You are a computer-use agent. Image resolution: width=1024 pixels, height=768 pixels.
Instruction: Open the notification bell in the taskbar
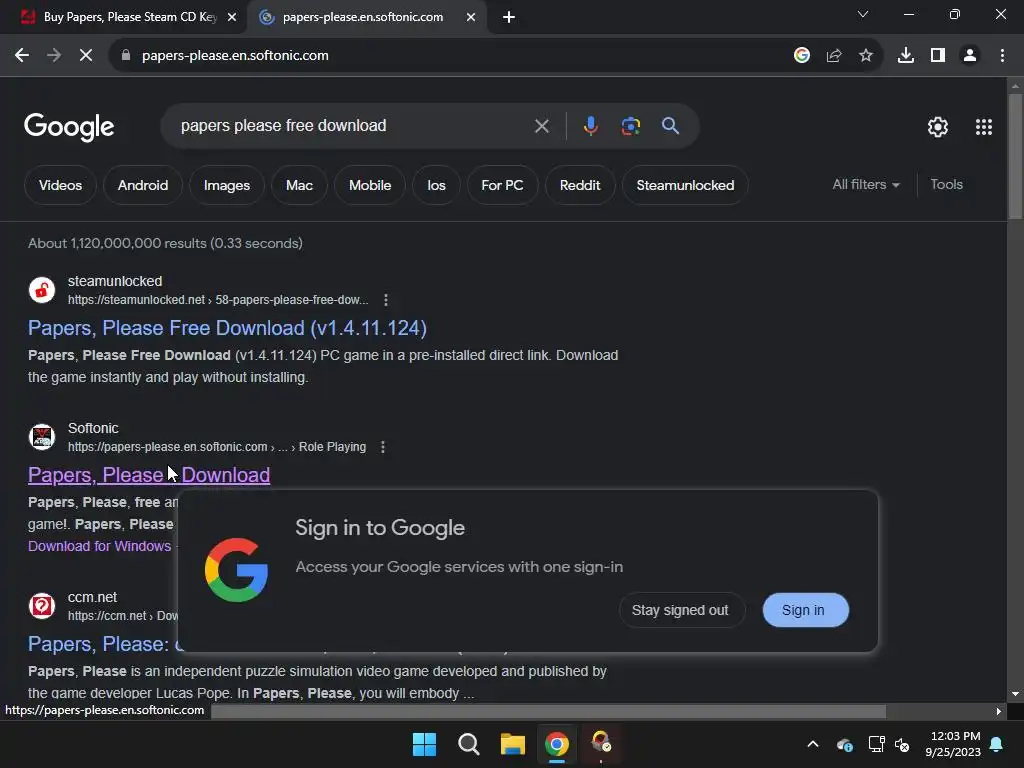click(996, 744)
